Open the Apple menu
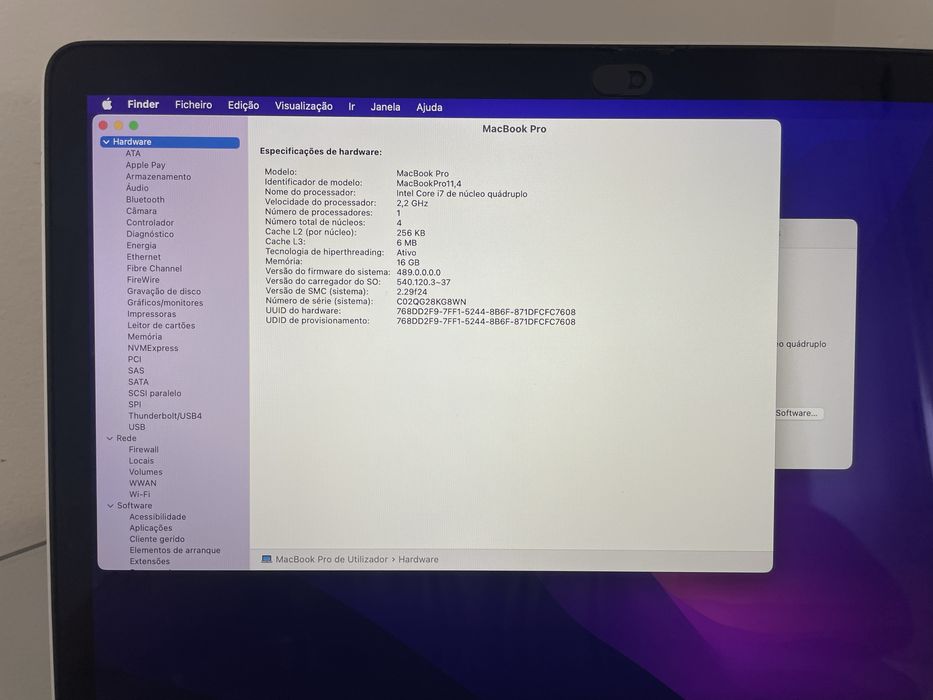 point(107,104)
